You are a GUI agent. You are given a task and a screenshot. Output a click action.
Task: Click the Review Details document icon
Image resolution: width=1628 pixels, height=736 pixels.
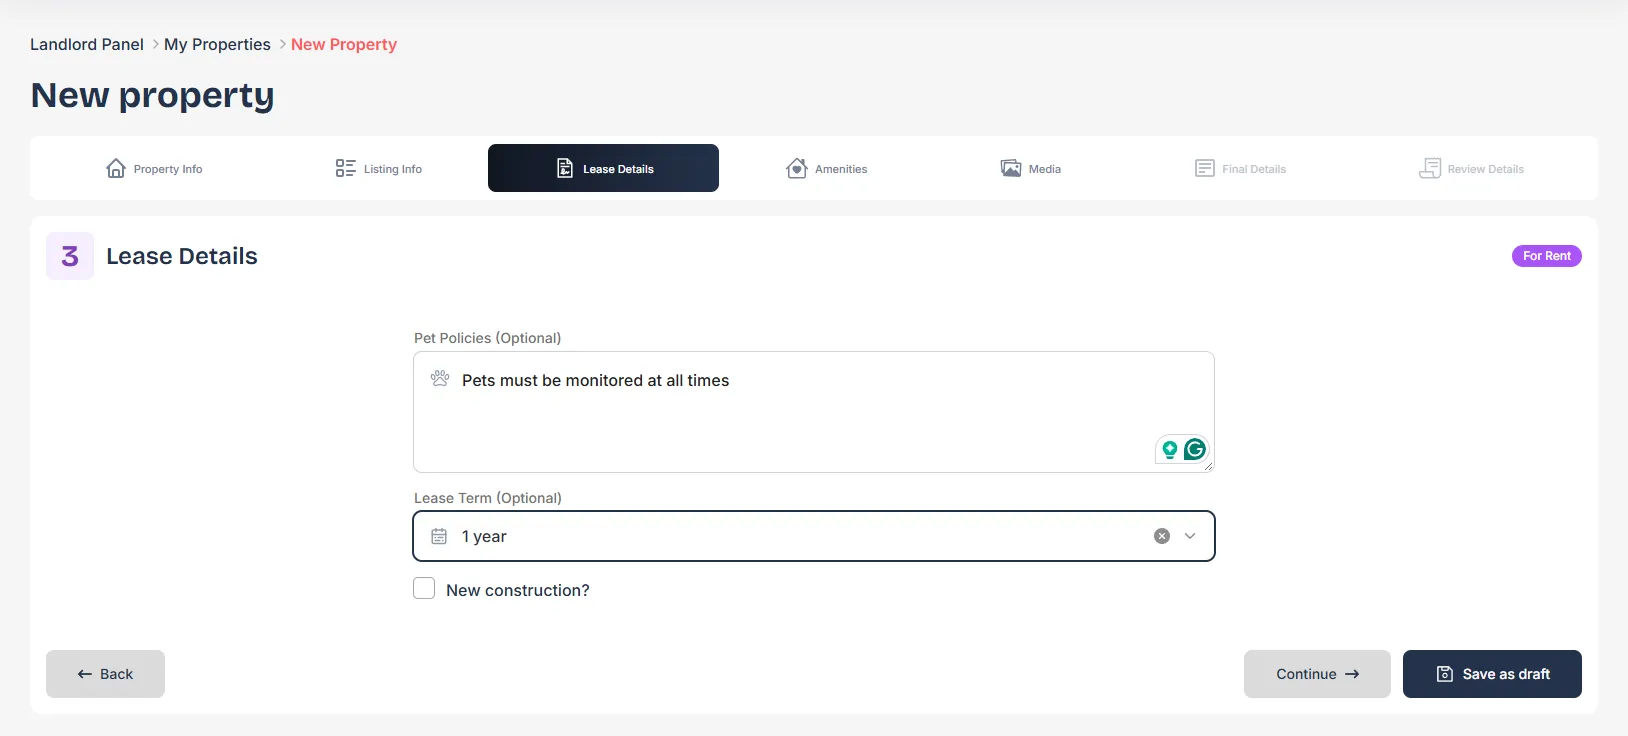point(1430,168)
